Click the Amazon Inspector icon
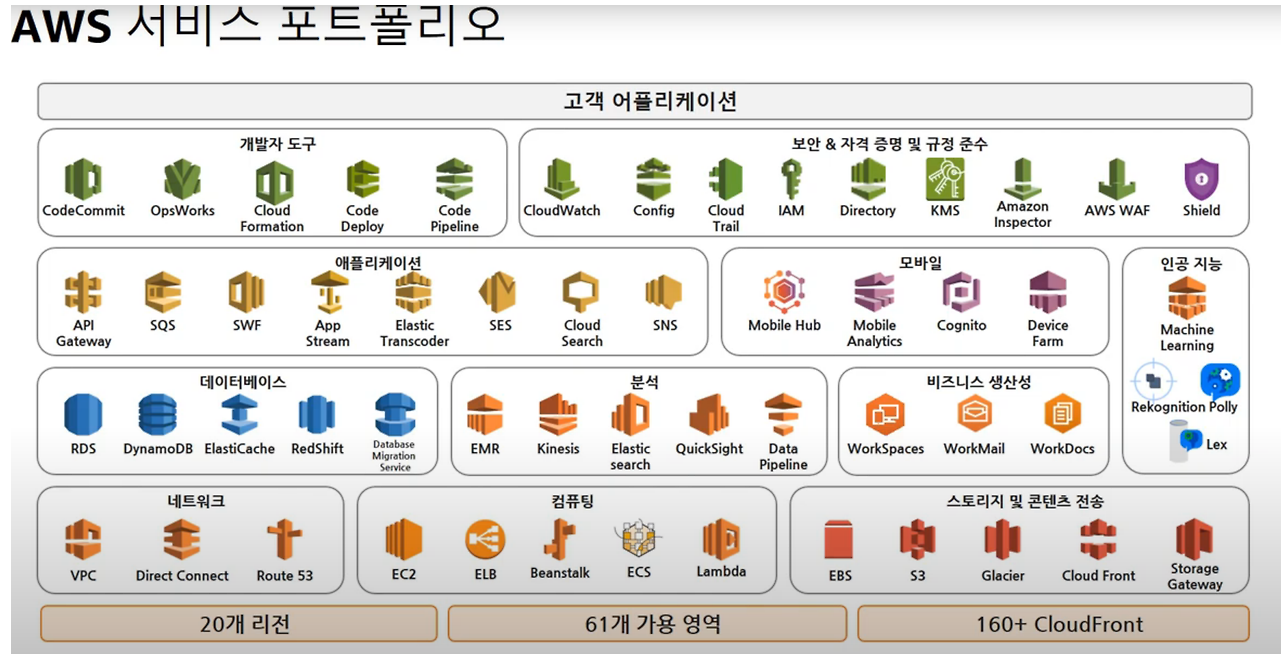This screenshot has height=666, width=1281. pyautogui.click(x=1022, y=179)
